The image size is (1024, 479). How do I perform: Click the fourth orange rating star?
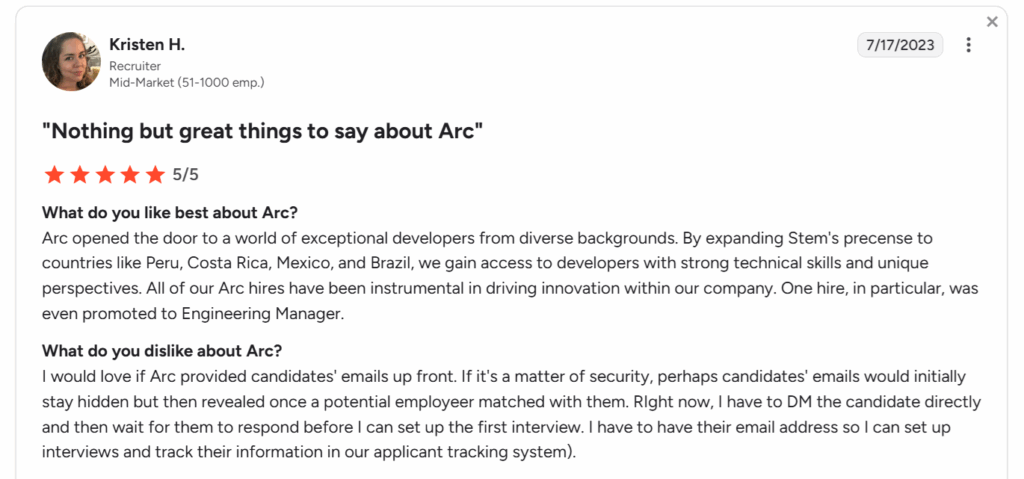point(130,174)
